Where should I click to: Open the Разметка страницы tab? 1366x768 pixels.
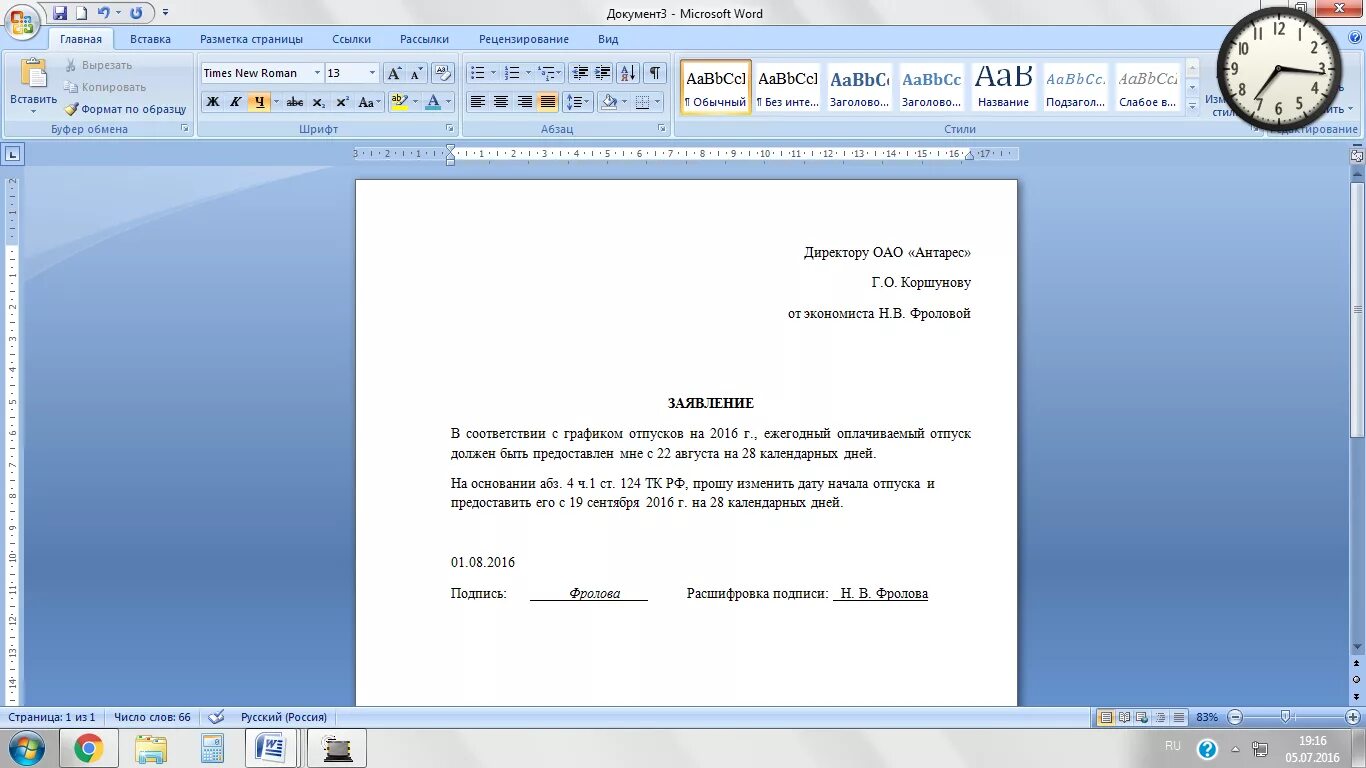[251, 39]
